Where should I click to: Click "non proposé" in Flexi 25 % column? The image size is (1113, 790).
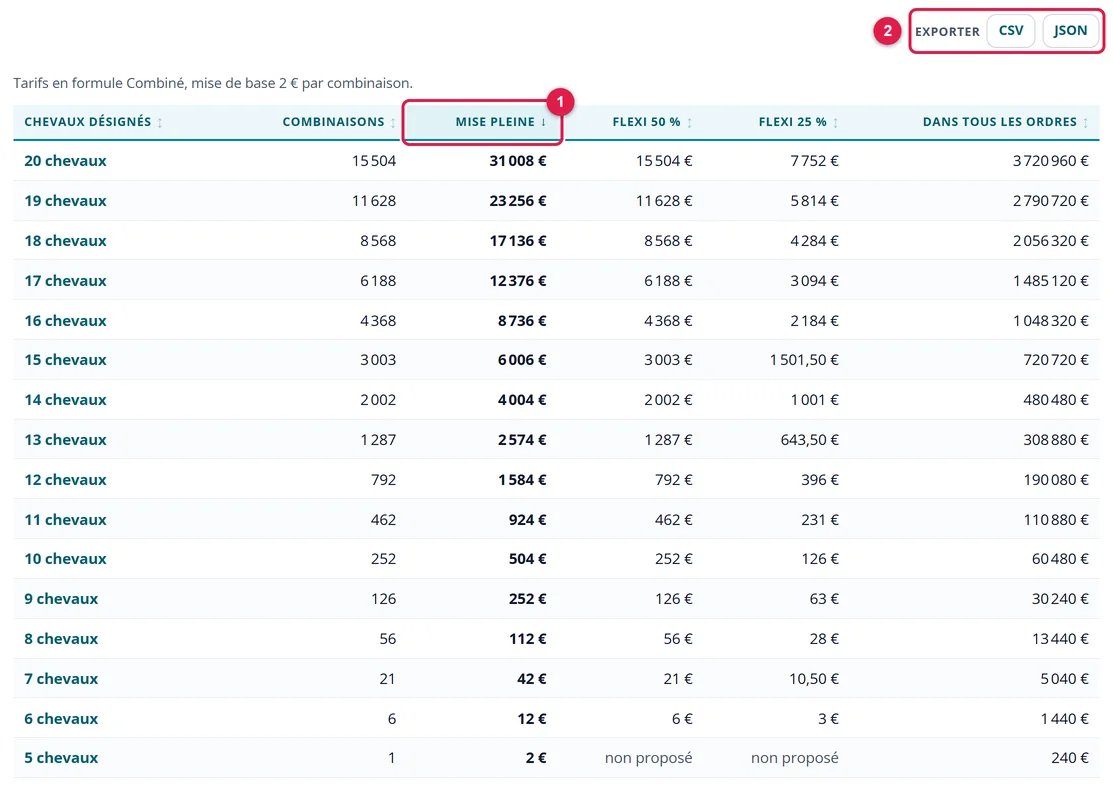pyautogui.click(x=794, y=758)
